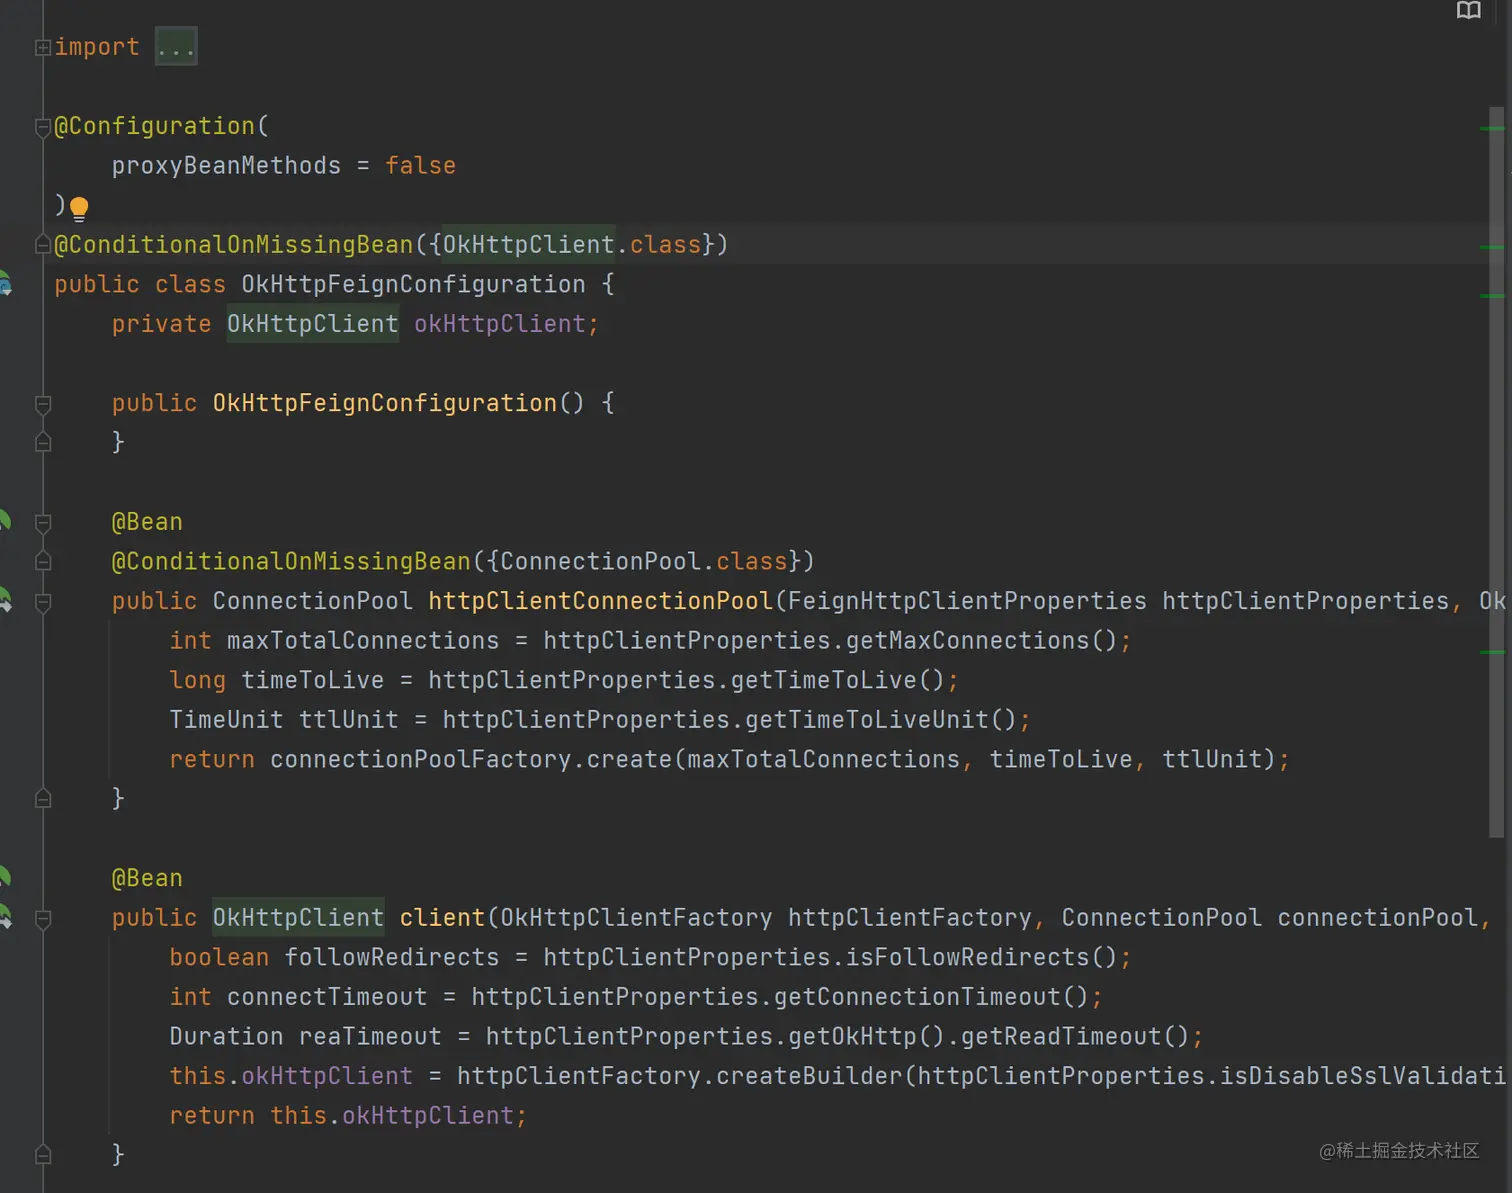
Task: Click the OkHttpFeignConfiguration() constructor name
Action: (x=385, y=403)
